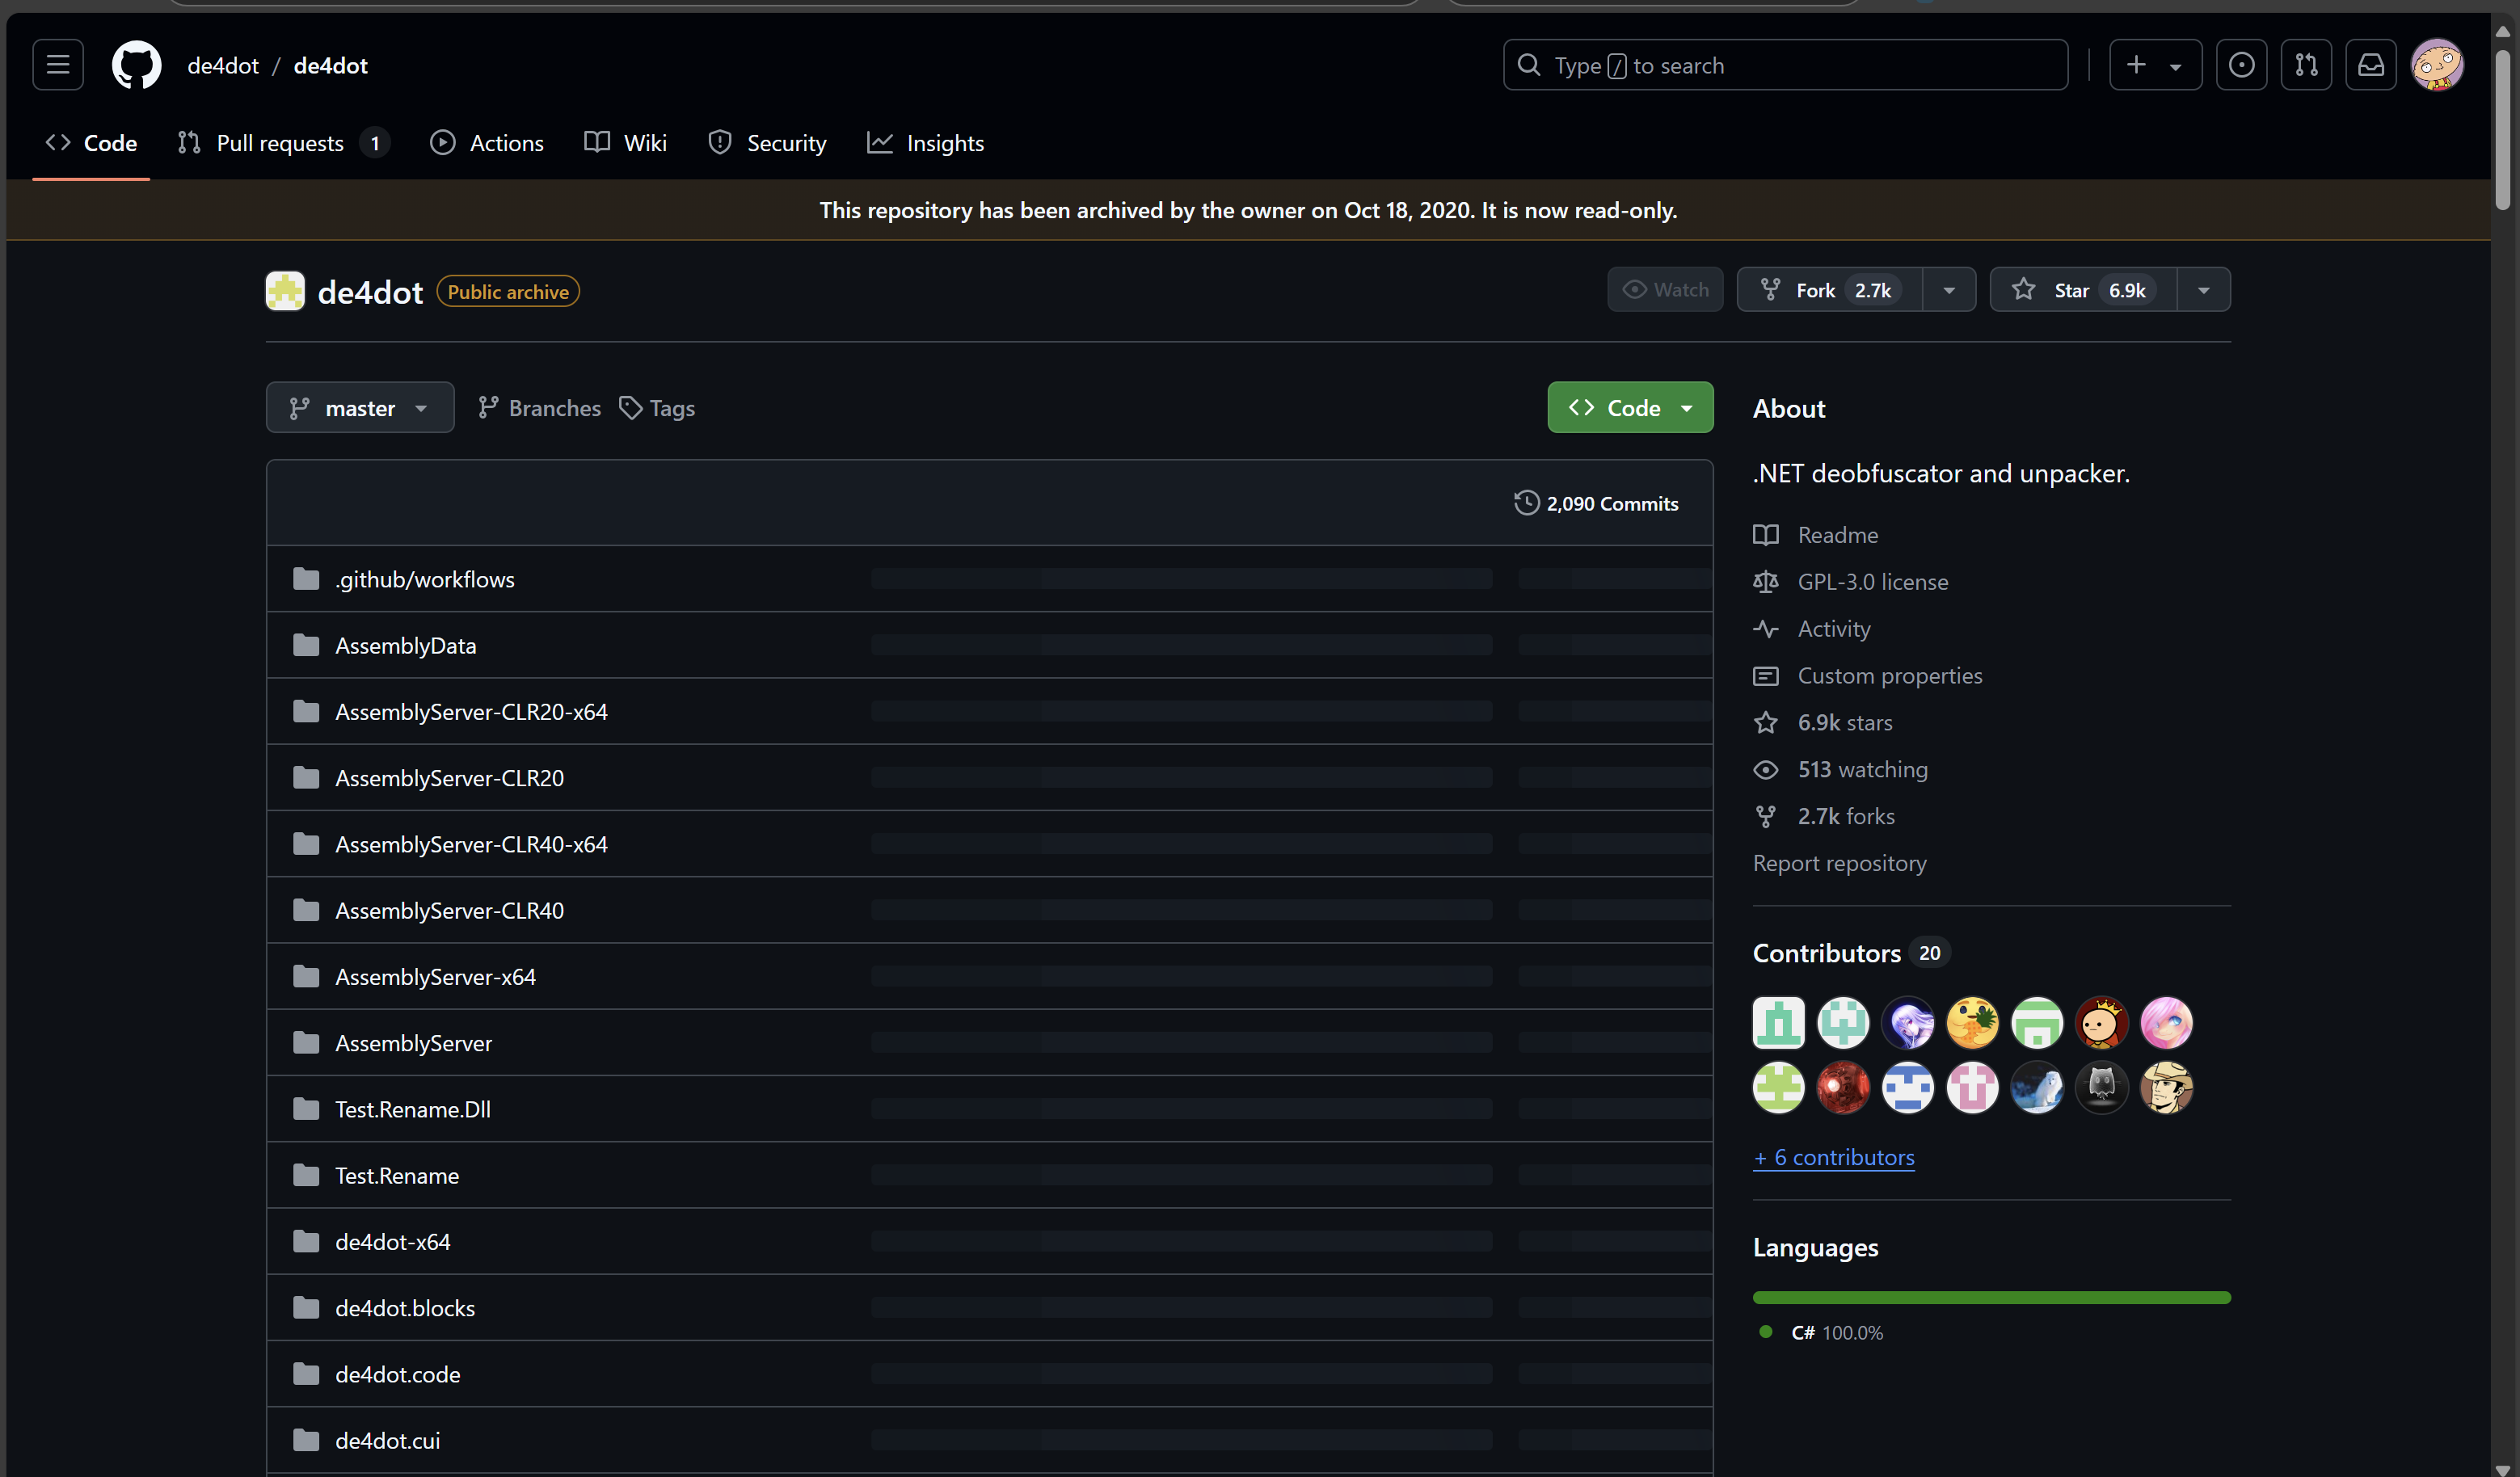Viewport: 2520px width, 1477px height.
Task: Click the plus create-new icon
Action: click(2136, 65)
